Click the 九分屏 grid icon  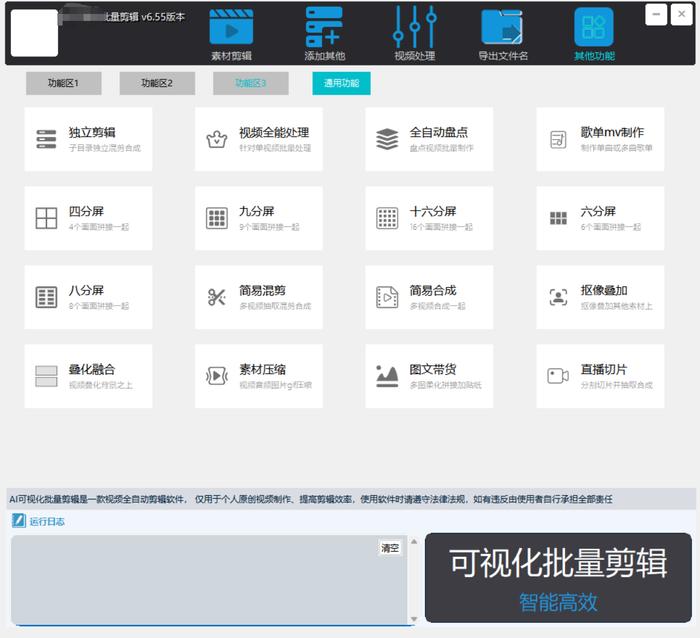tap(217, 218)
